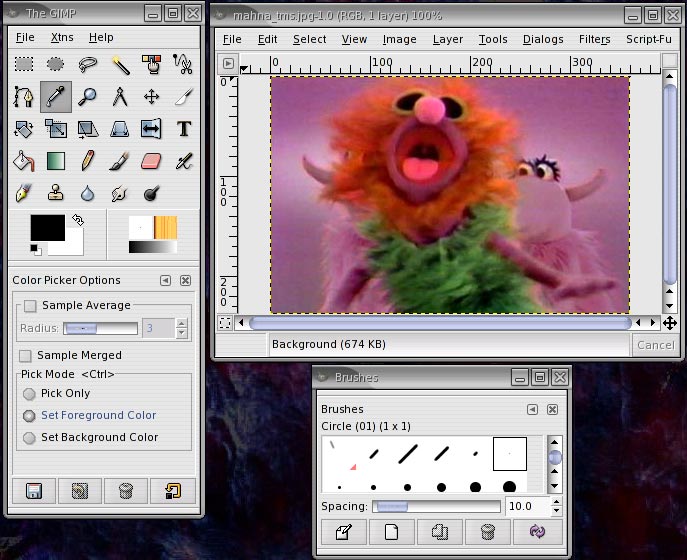Select the Blur/Sharpen droplet tool
This screenshot has height=560, width=687.
pos(88,193)
